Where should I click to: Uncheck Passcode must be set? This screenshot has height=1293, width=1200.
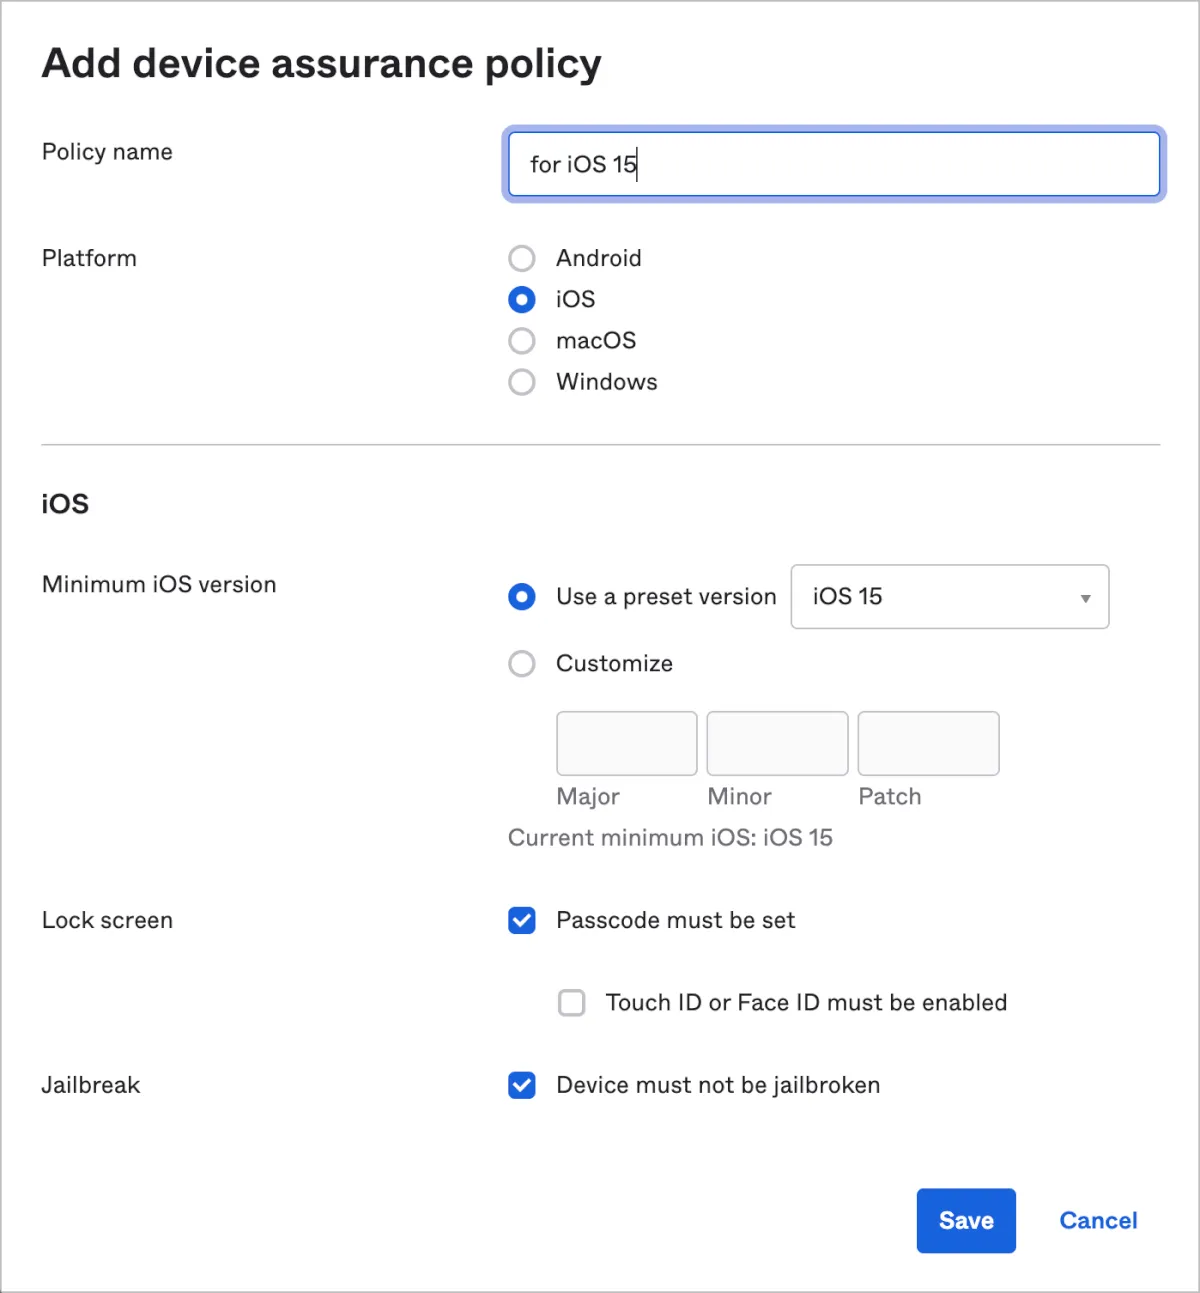[x=522, y=921]
